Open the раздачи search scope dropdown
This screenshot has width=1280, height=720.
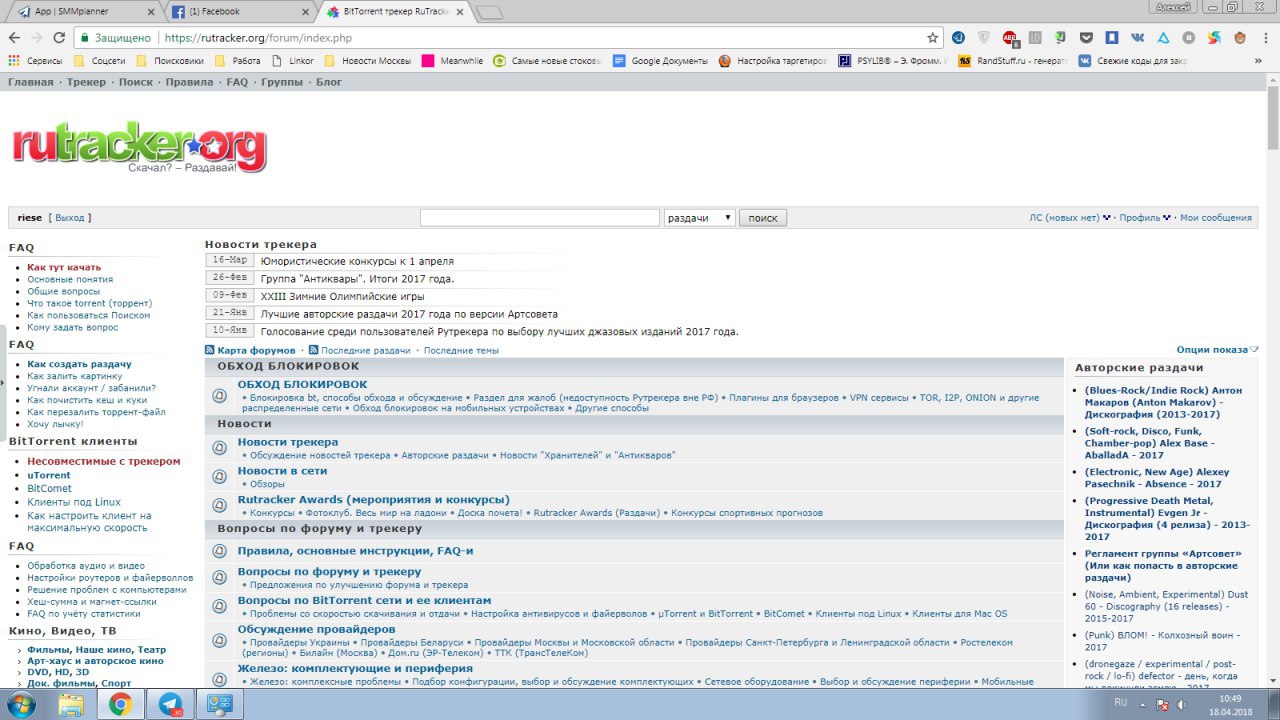pos(700,217)
